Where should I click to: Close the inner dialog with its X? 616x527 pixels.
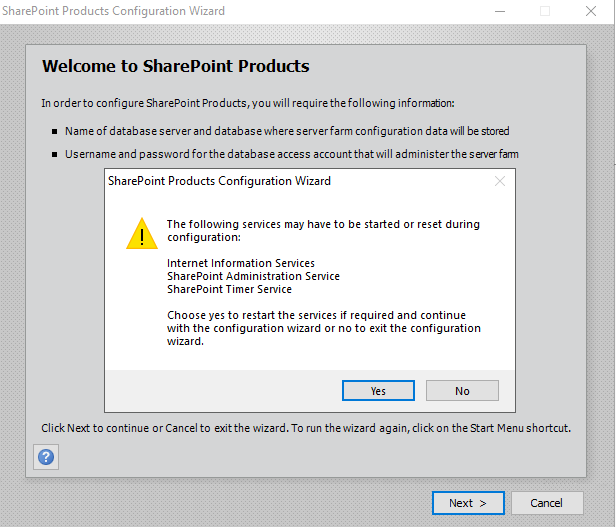[500, 181]
